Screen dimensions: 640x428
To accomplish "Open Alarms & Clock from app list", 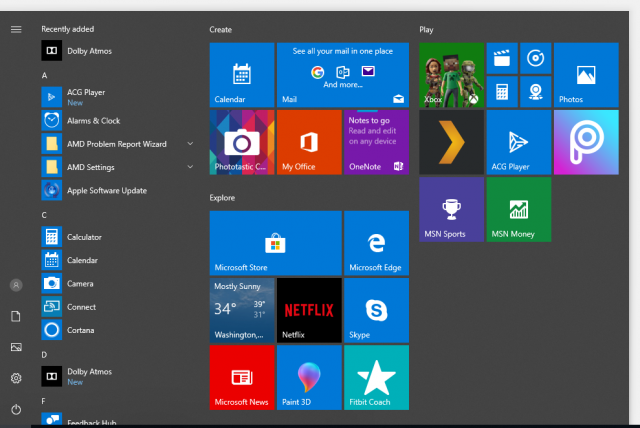I will point(117,120).
